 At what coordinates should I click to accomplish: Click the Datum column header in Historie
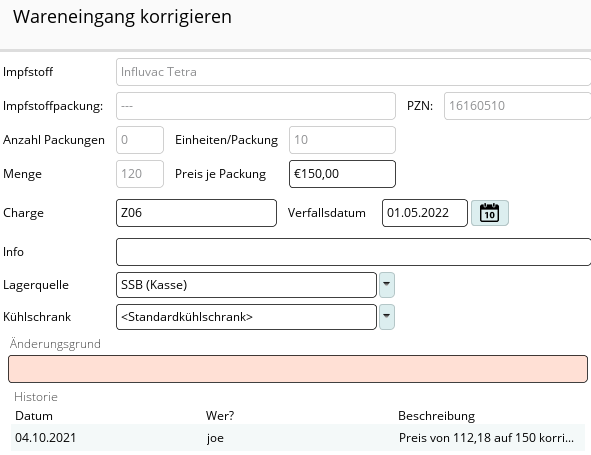34,416
